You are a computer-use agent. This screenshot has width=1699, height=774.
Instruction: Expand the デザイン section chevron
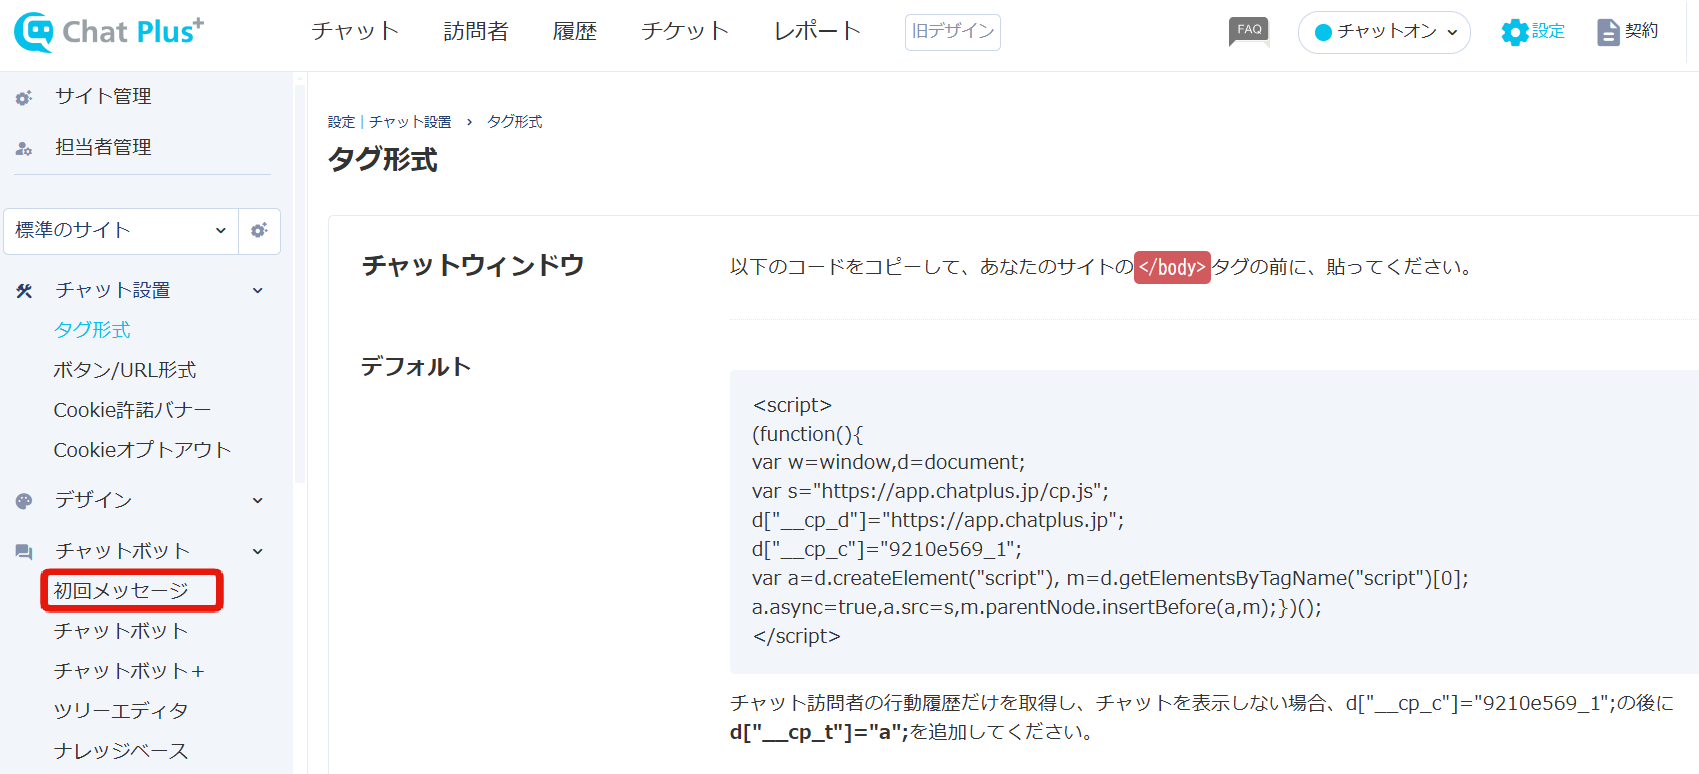(x=258, y=501)
